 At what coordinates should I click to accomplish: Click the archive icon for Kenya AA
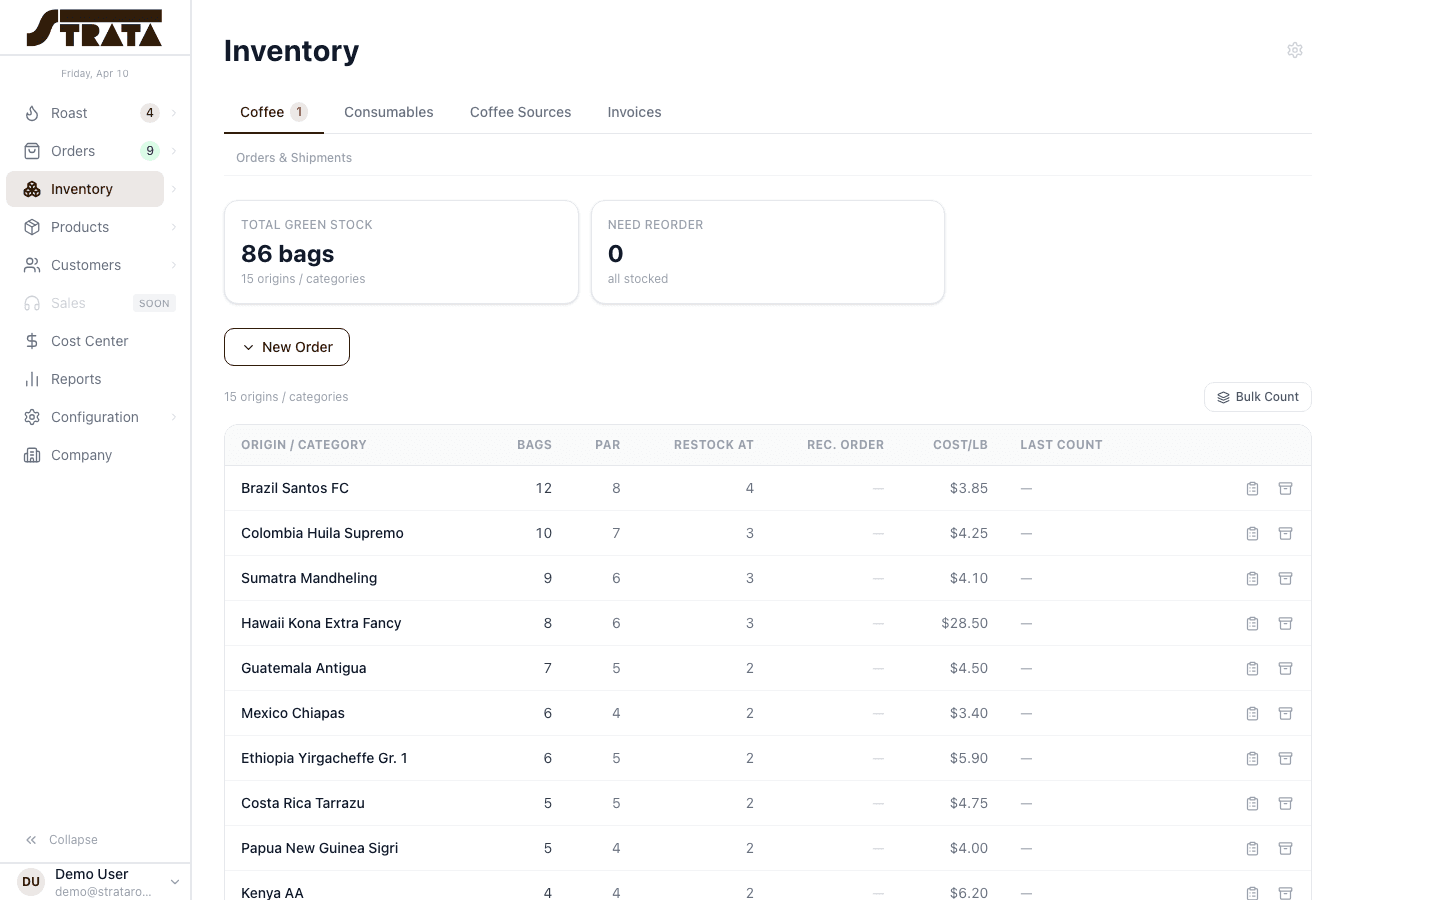coord(1286,892)
